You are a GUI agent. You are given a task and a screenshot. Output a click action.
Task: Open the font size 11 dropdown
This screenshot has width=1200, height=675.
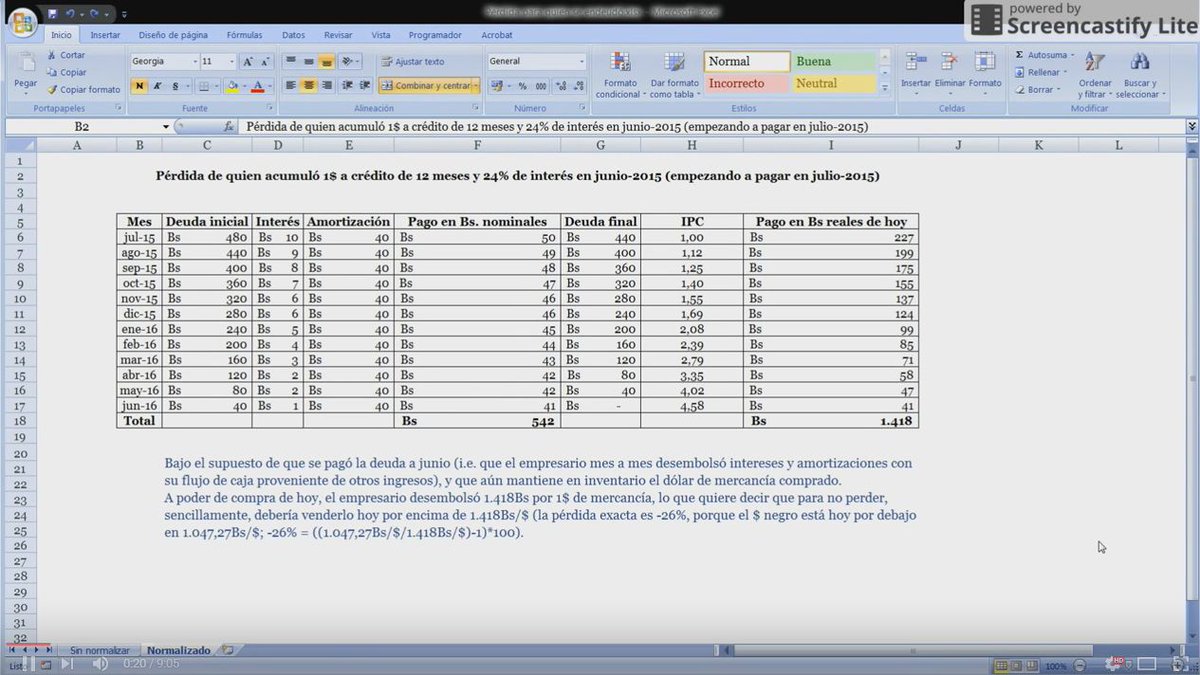pos(232,62)
